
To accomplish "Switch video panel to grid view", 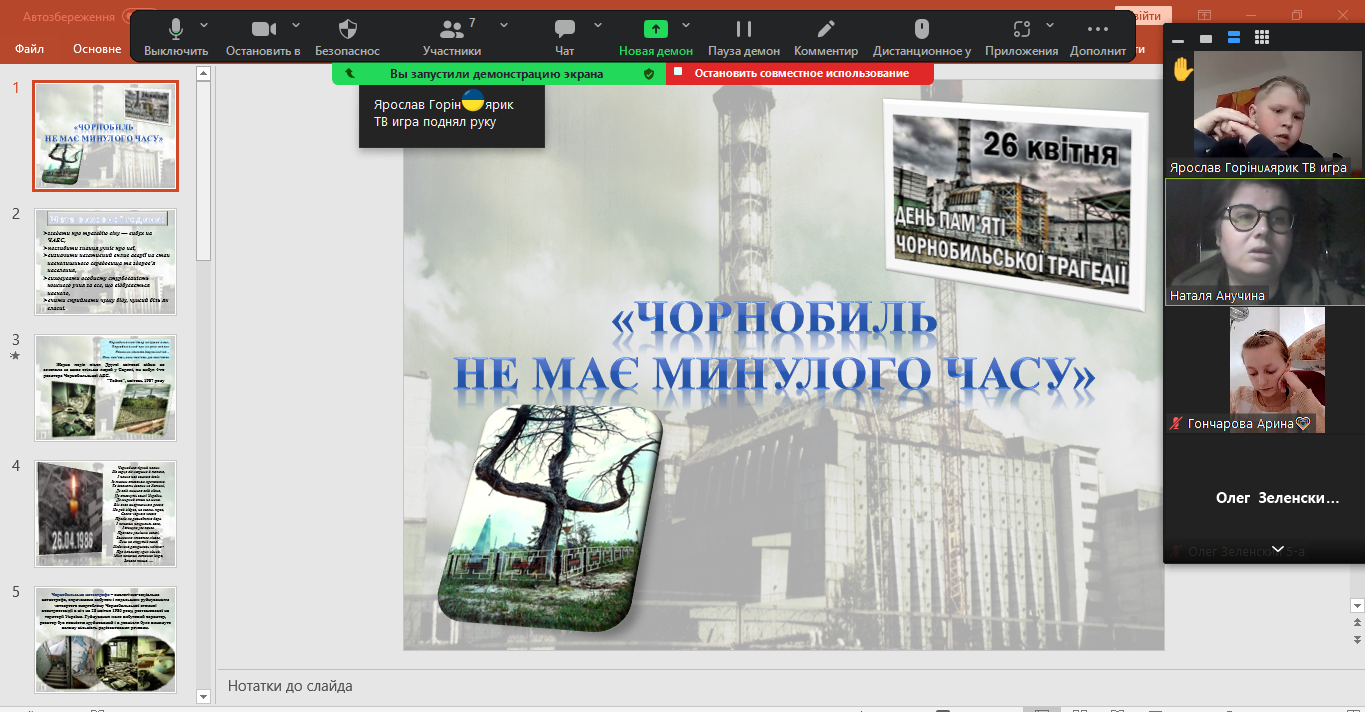I will [1262, 38].
